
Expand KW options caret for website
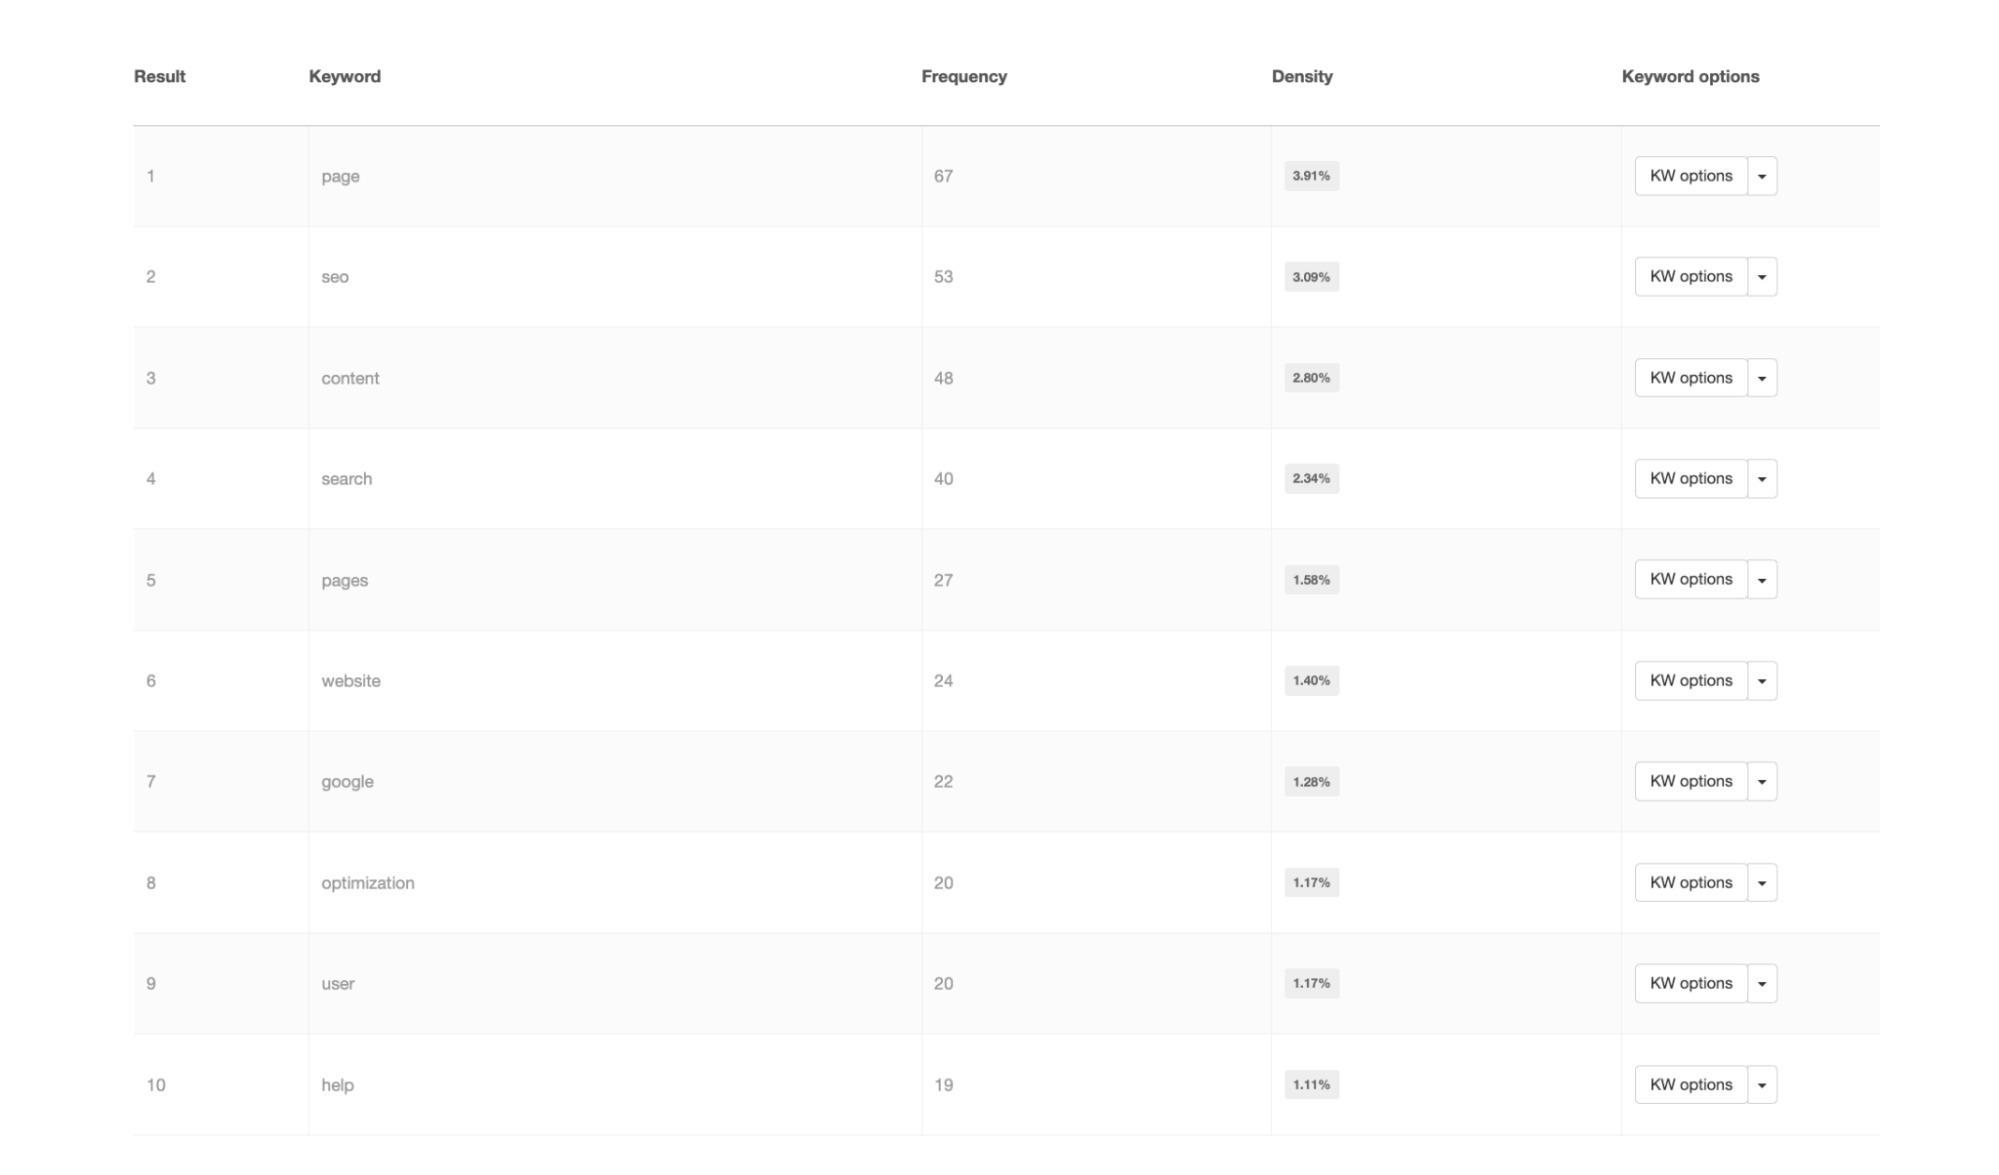tap(1762, 681)
